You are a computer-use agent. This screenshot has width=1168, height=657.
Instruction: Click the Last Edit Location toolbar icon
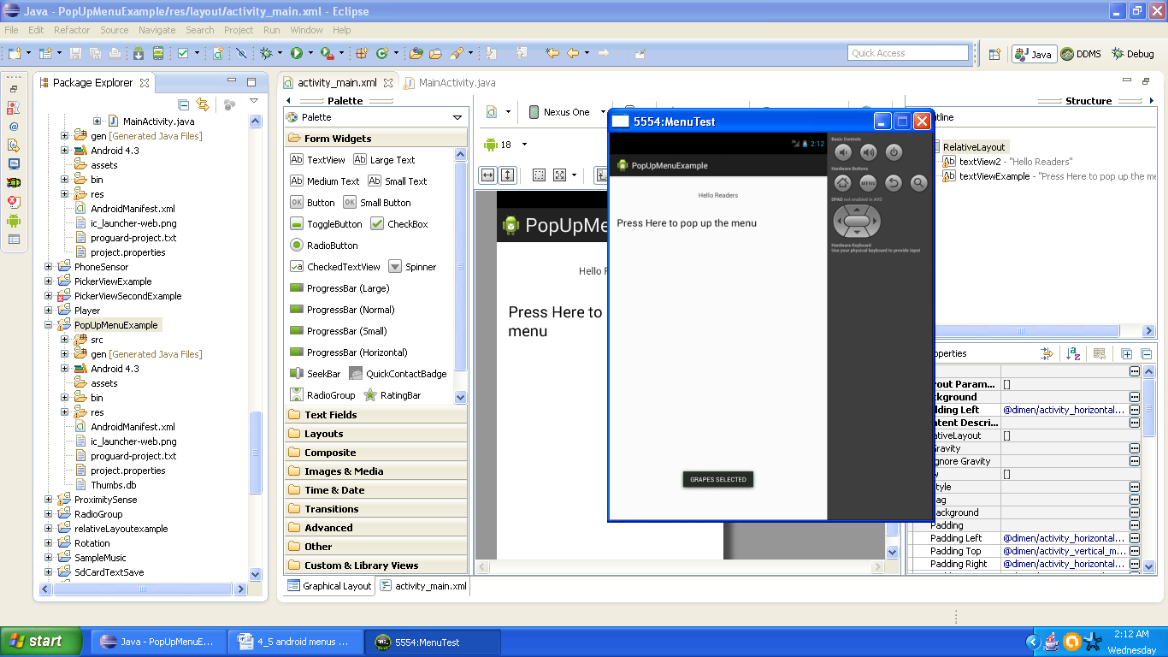tap(552, 53)
